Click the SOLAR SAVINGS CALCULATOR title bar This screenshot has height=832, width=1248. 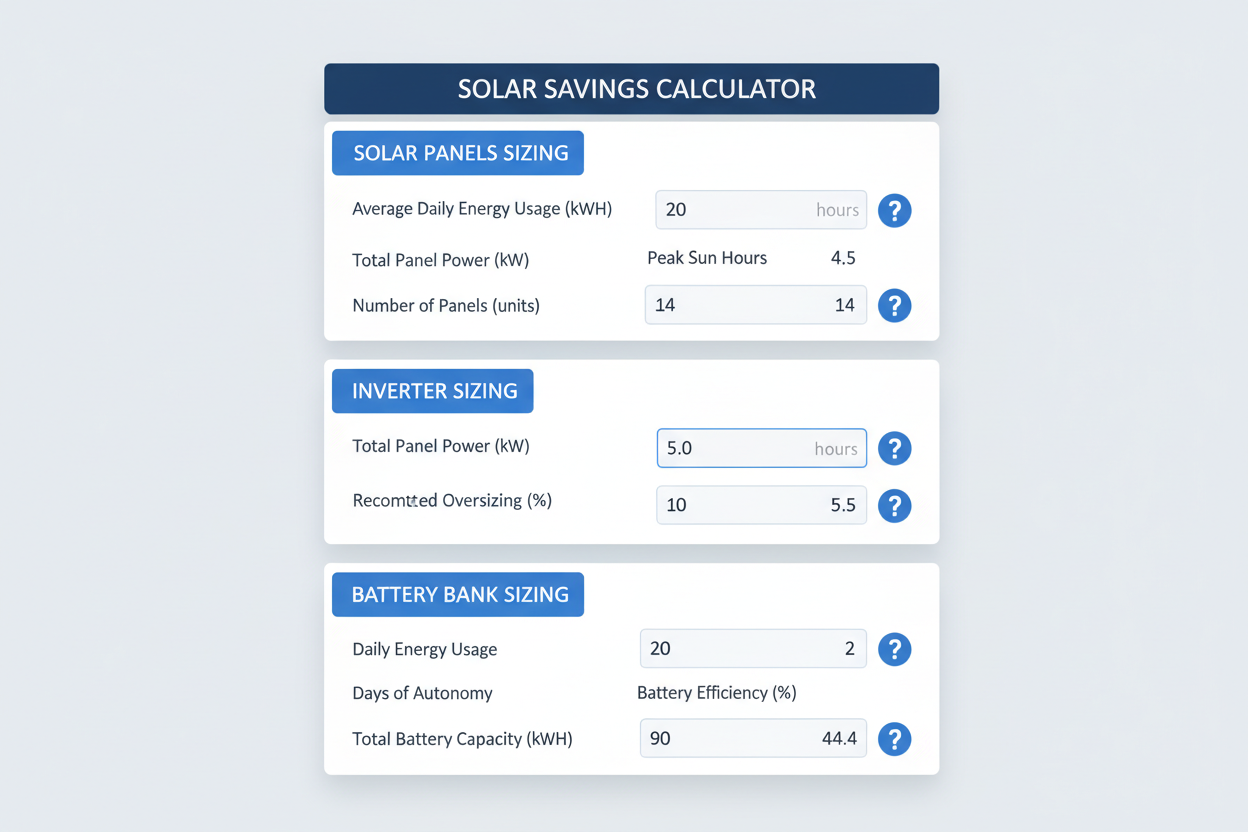(631, 88)
